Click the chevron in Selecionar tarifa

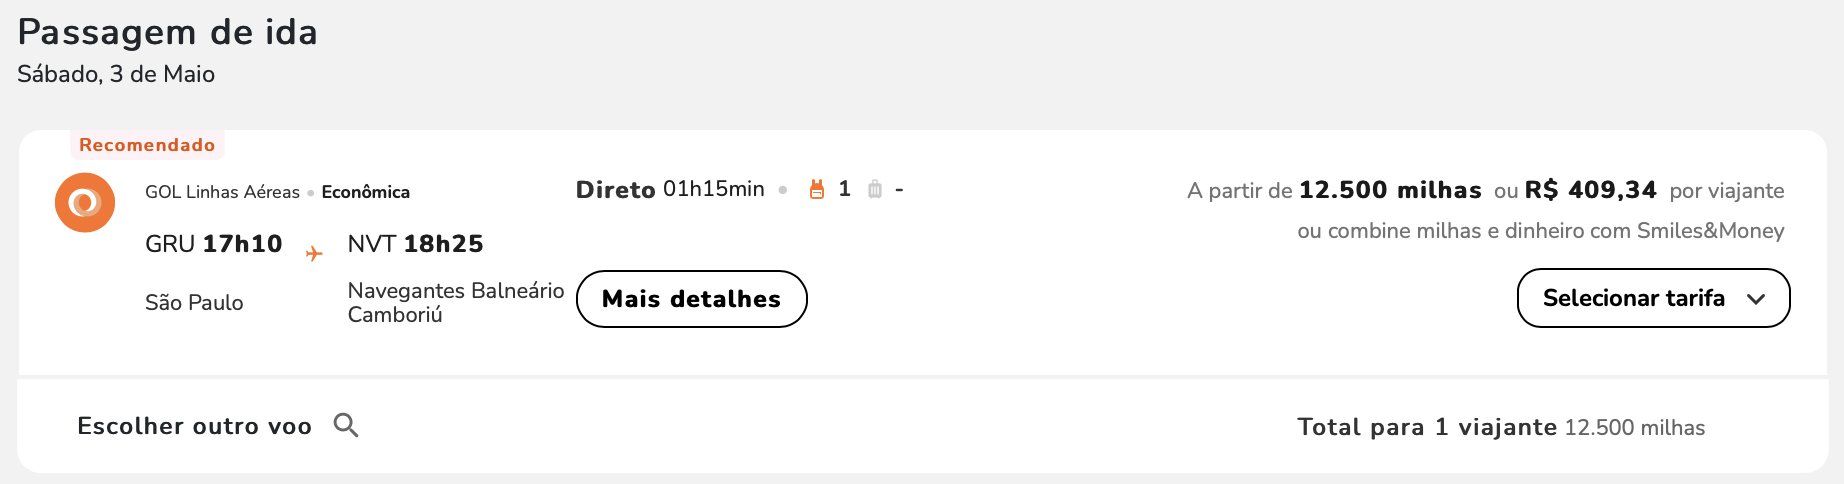[1756, 299]
